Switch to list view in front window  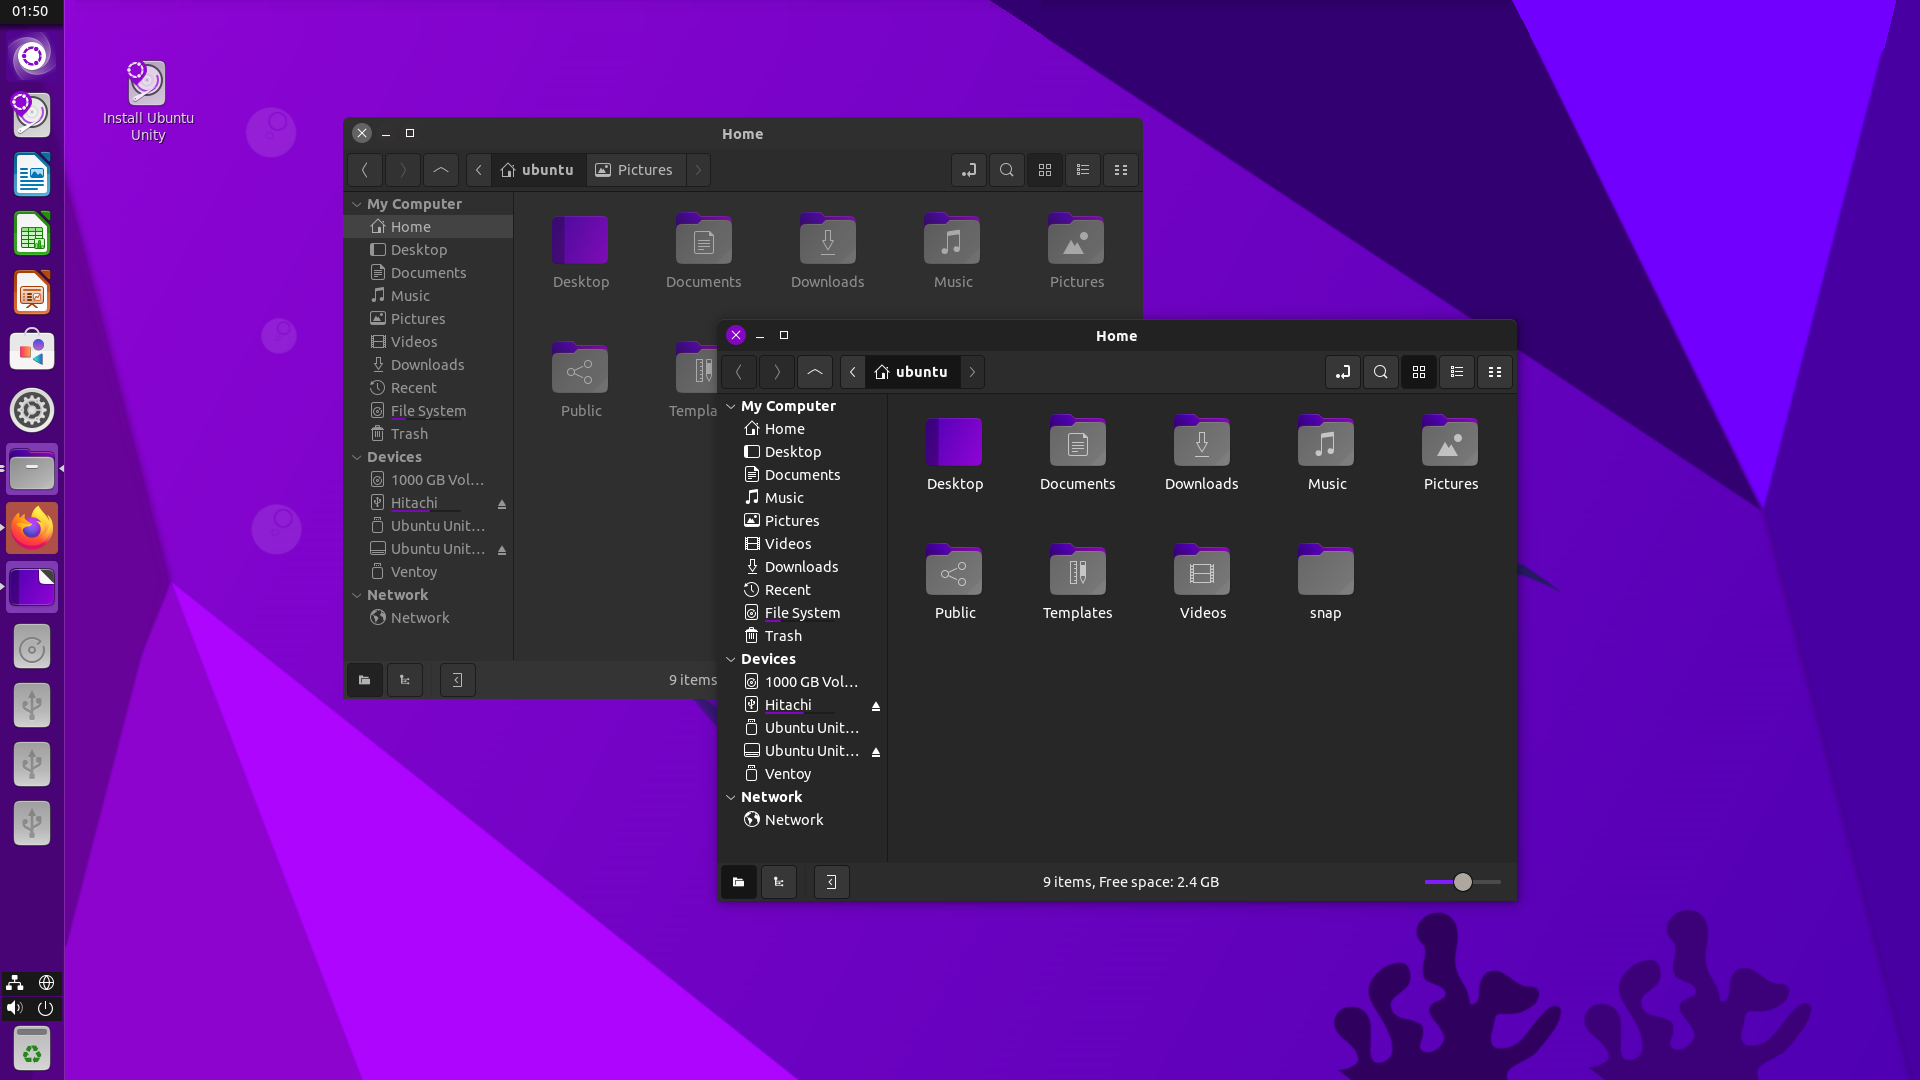1456,372
